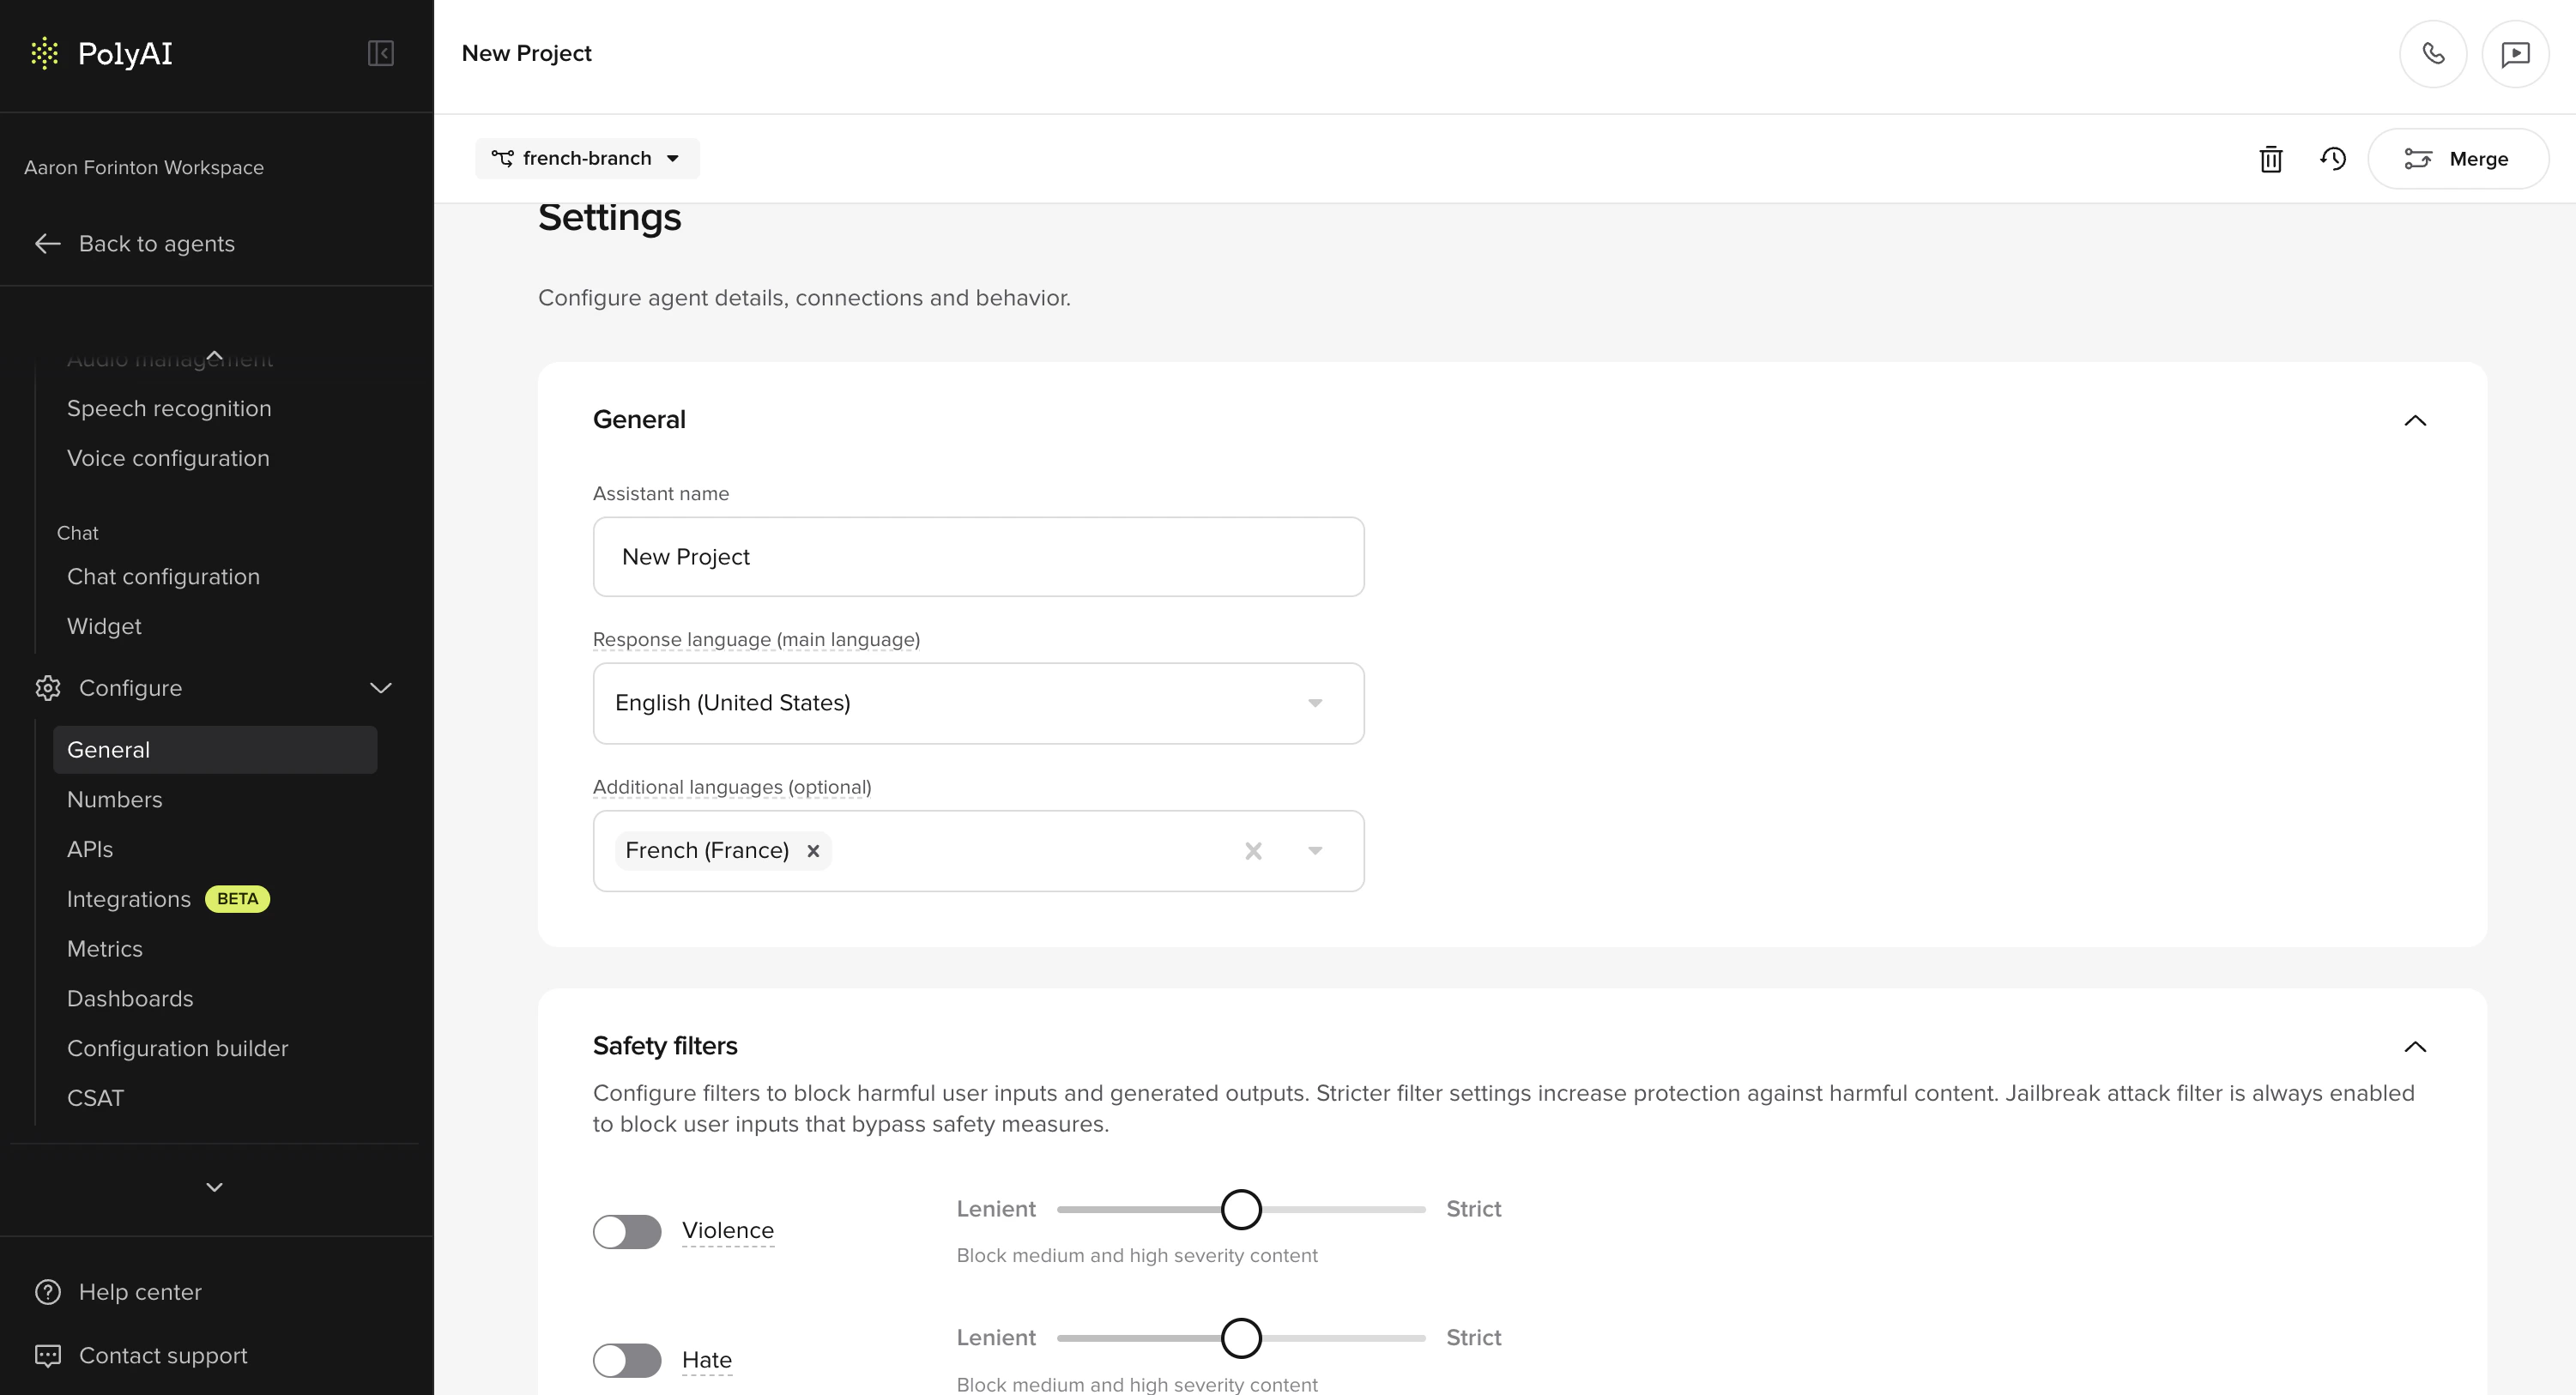Open Contact support

163,1355
